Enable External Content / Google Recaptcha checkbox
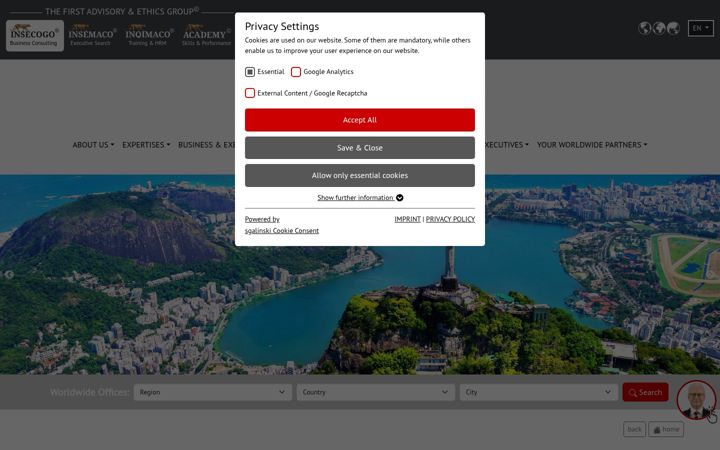The height and width of the screenshot is (450, 720). (x=250, y=93)
